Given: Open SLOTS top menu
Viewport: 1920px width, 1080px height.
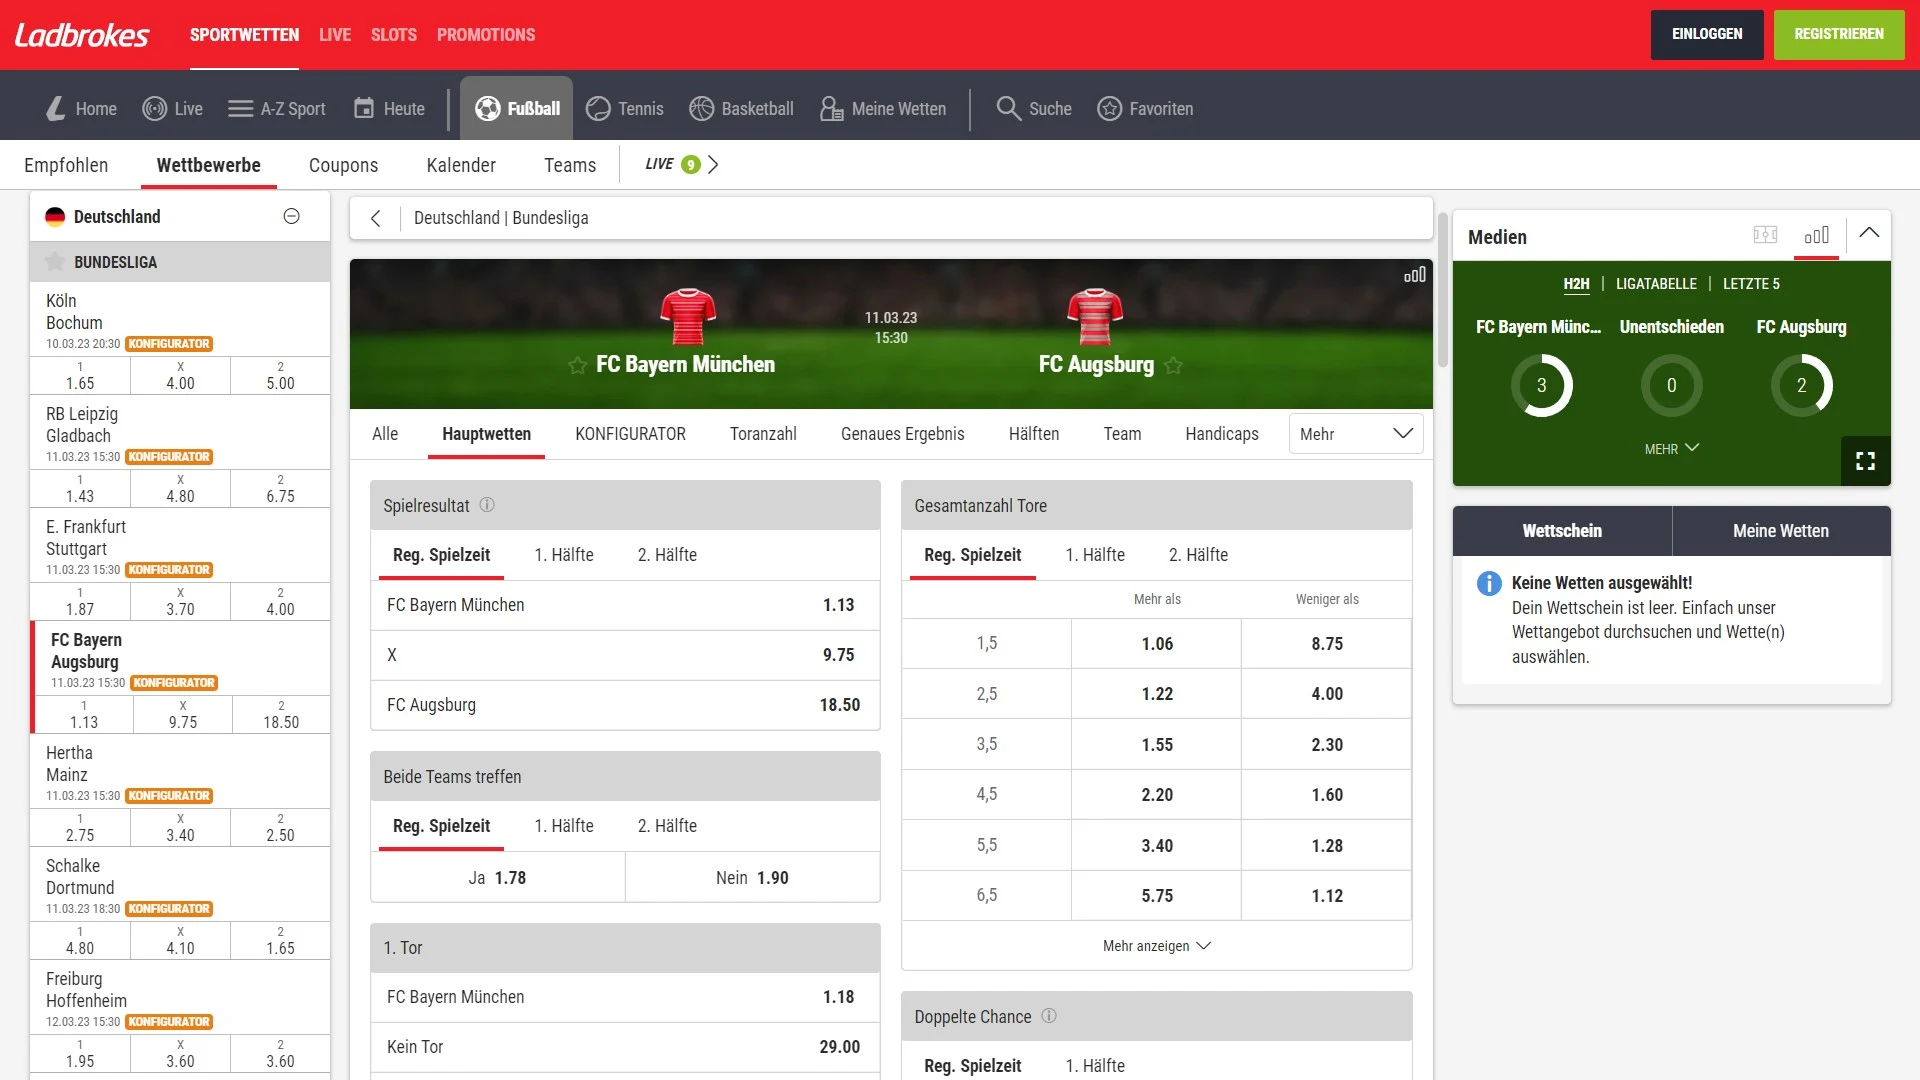Looking at the screenshot, I should (x=394, y=35).
